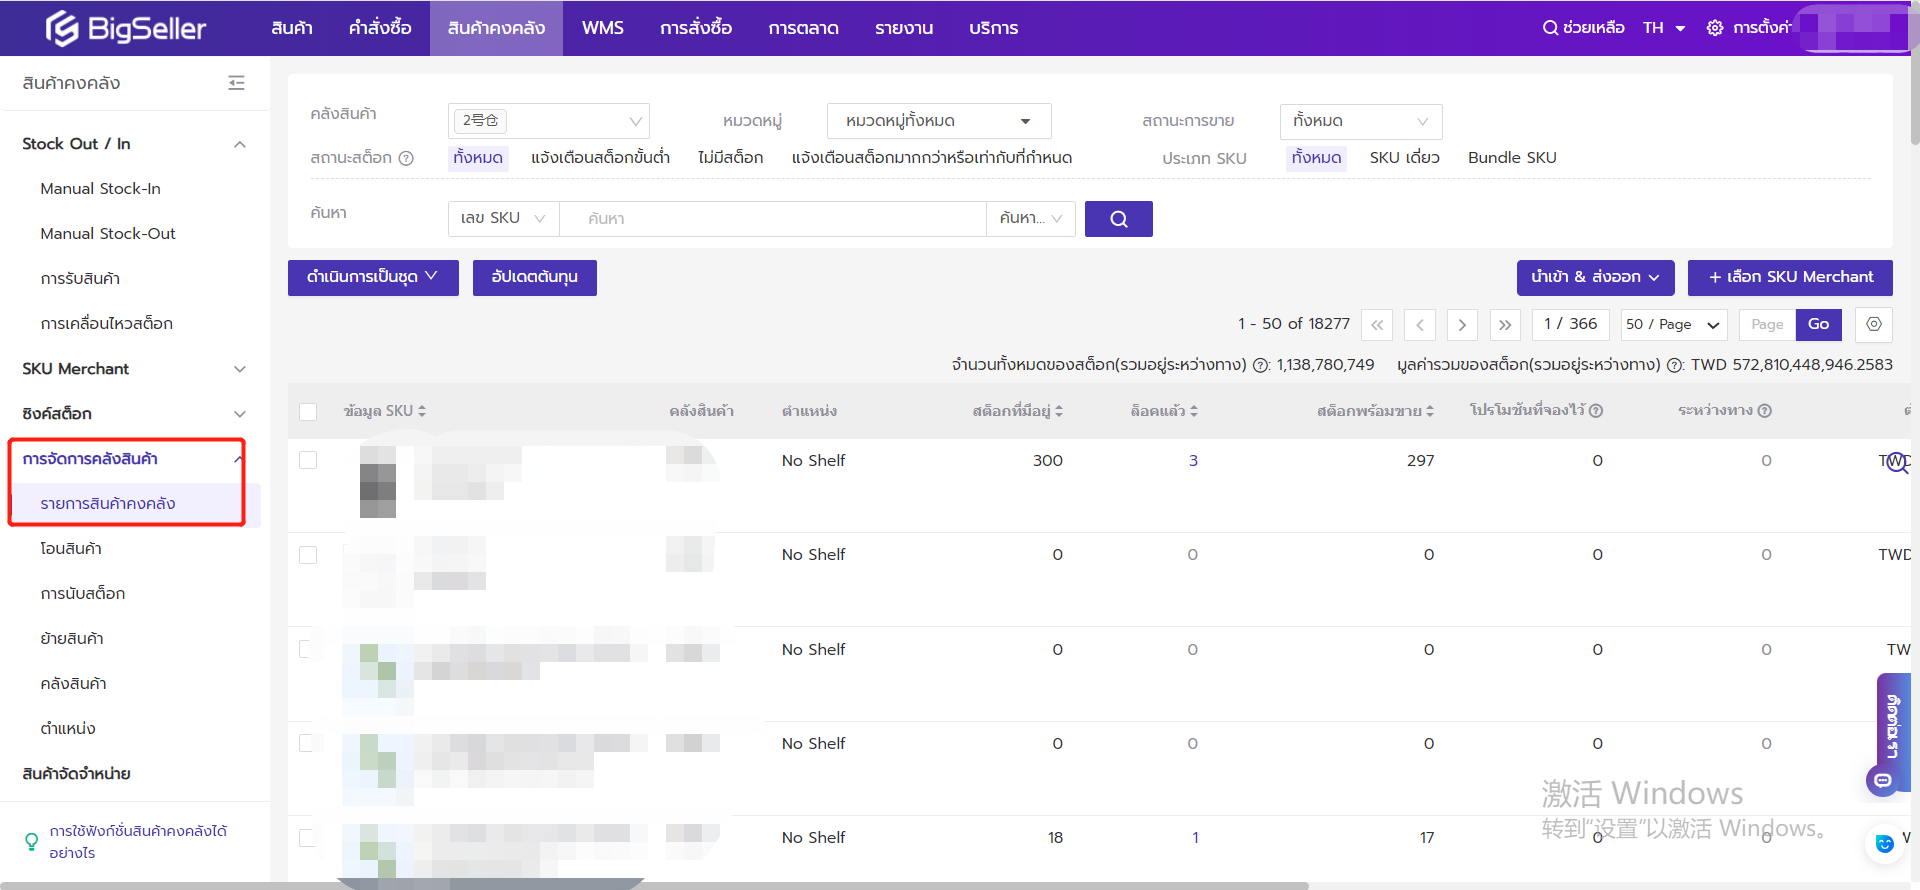1920x890 pixels.
Task: Go to the next page arrow
Action: point(1462,325)
